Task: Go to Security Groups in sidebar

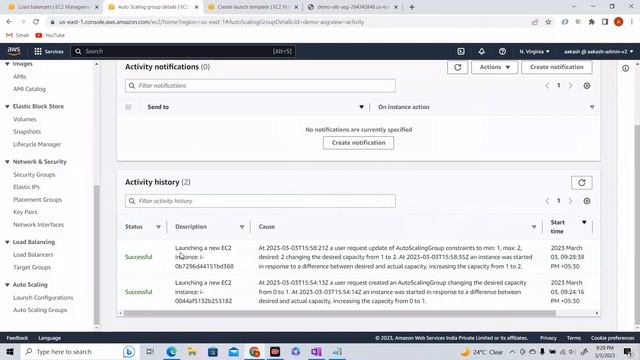Action: pyautogui.click(x=34, y=175)
